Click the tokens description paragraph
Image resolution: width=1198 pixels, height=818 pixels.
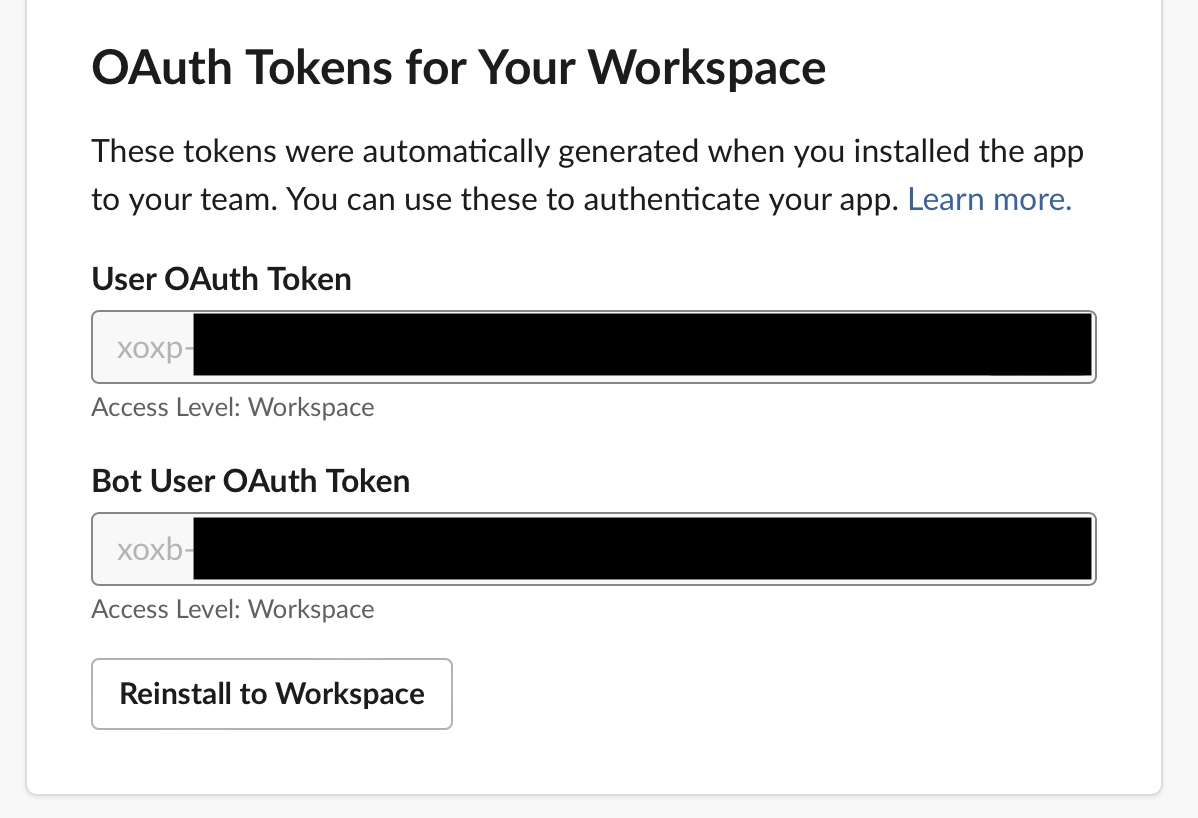tap(587, 175)
